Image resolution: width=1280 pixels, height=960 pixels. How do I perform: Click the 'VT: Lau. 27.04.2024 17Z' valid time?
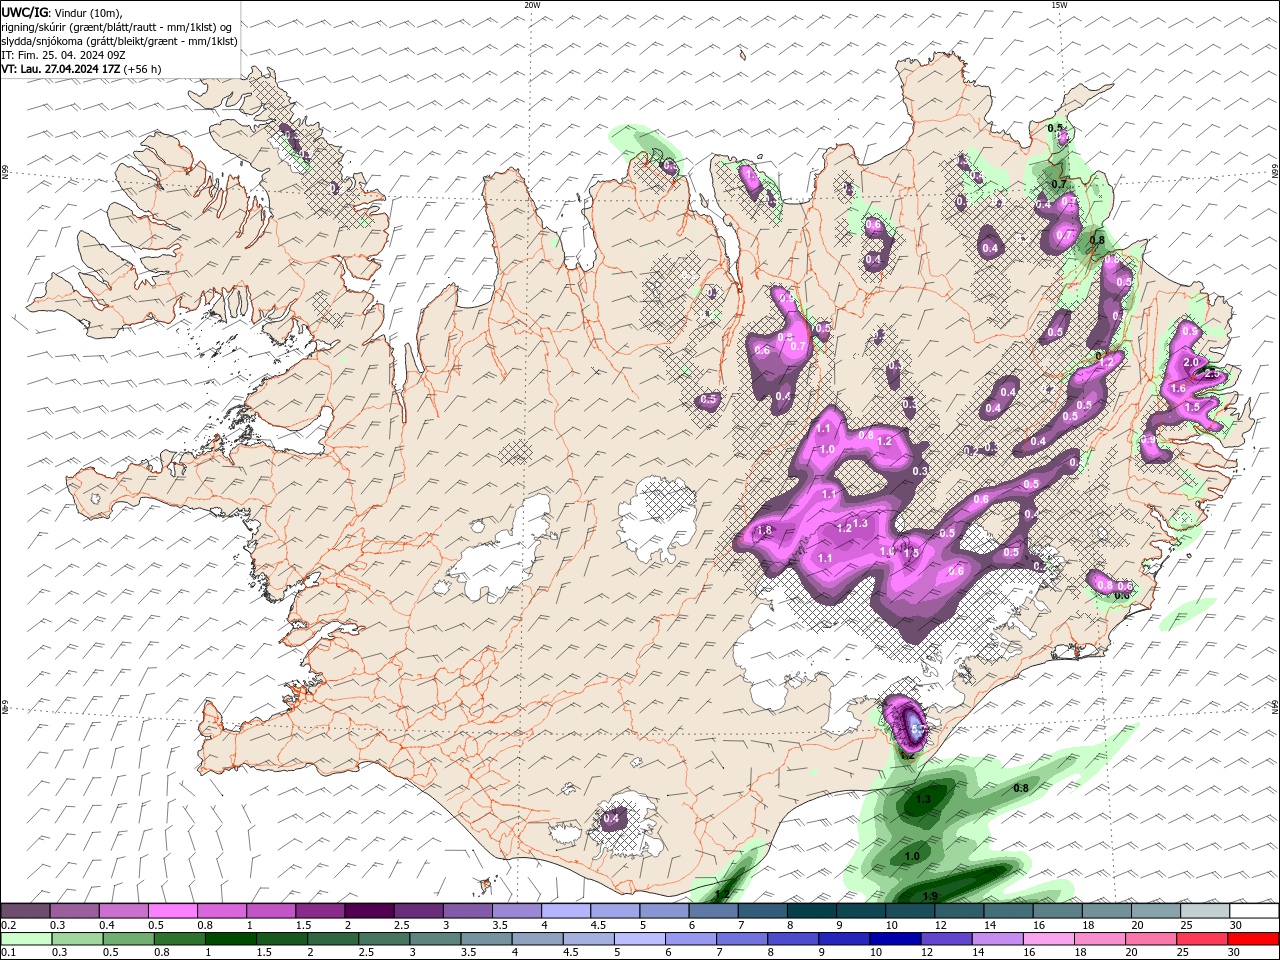tap(61, 69)
